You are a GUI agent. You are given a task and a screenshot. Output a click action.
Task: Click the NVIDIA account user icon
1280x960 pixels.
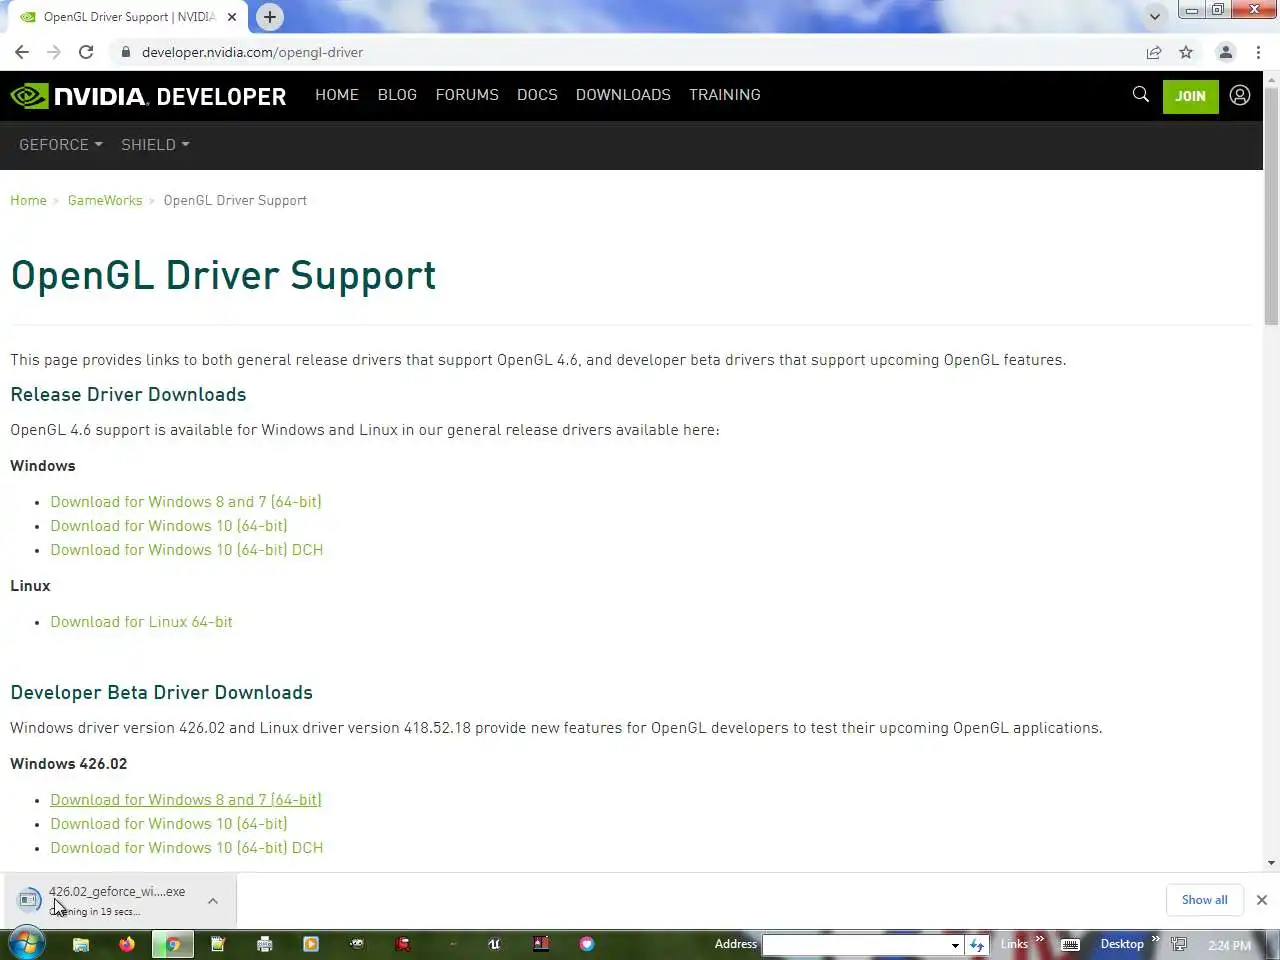coord(1240,95)
